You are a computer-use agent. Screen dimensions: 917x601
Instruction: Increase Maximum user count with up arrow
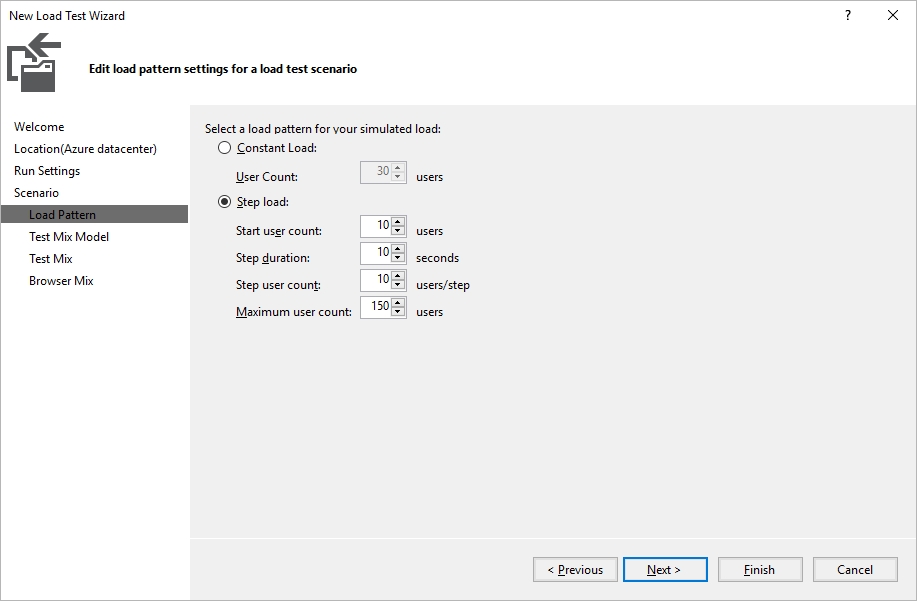398,302
